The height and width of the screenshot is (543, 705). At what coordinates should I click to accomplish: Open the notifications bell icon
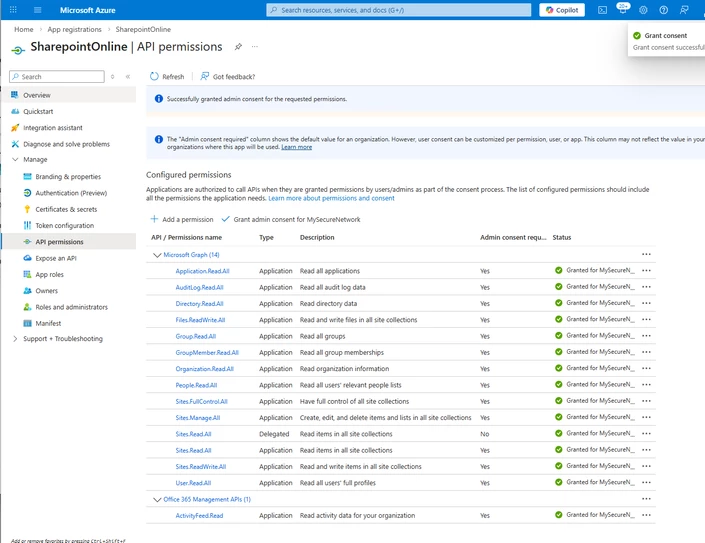coord(623,9)
